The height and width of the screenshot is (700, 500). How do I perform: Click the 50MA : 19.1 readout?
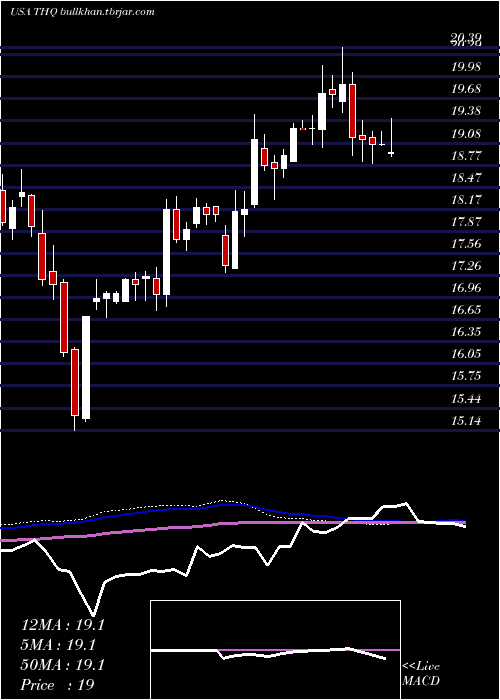(x=62, y=665)
